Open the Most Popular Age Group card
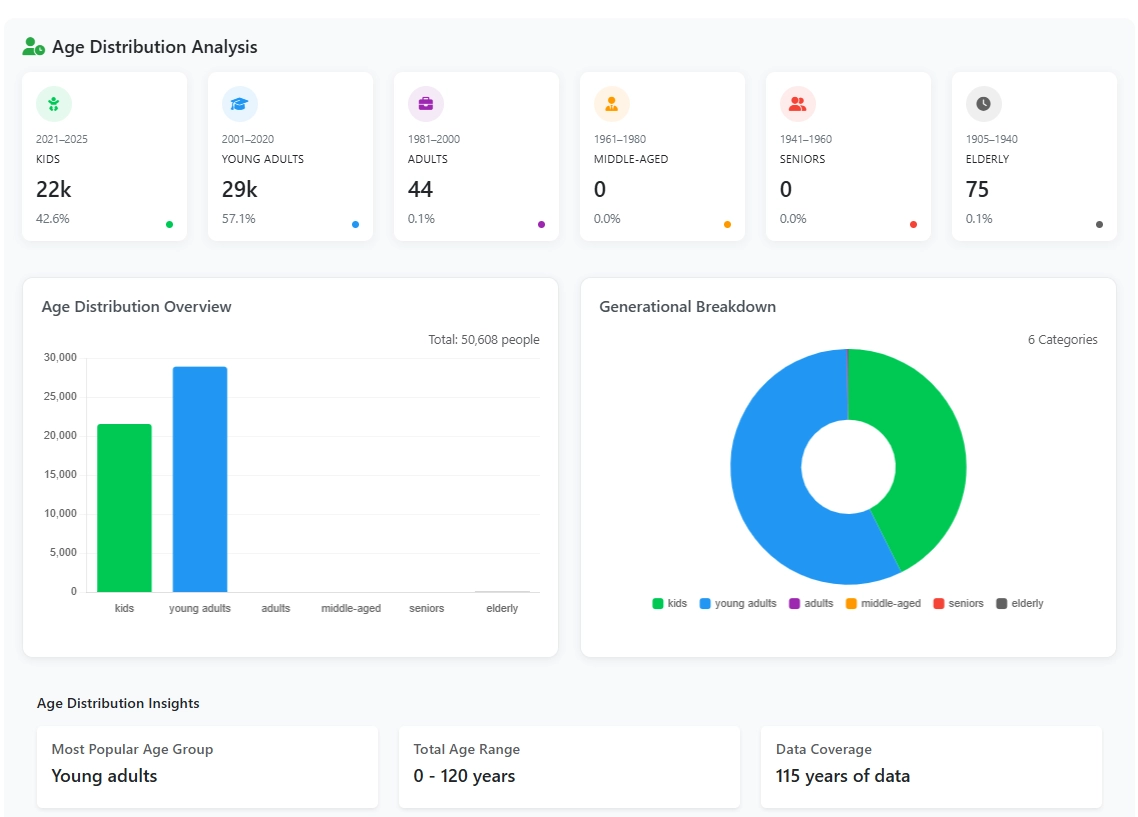The height and width of the screenshot is (817, 1138). click(207, 766)
